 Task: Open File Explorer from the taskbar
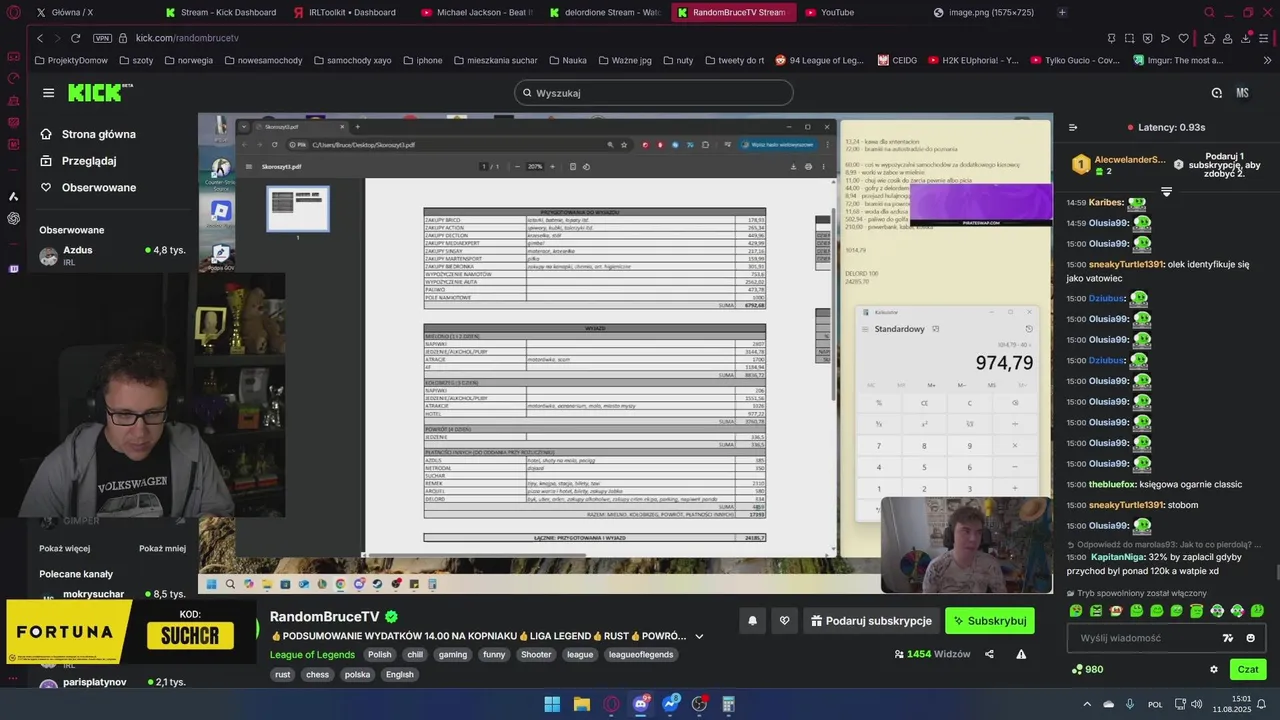pos(581,704)
